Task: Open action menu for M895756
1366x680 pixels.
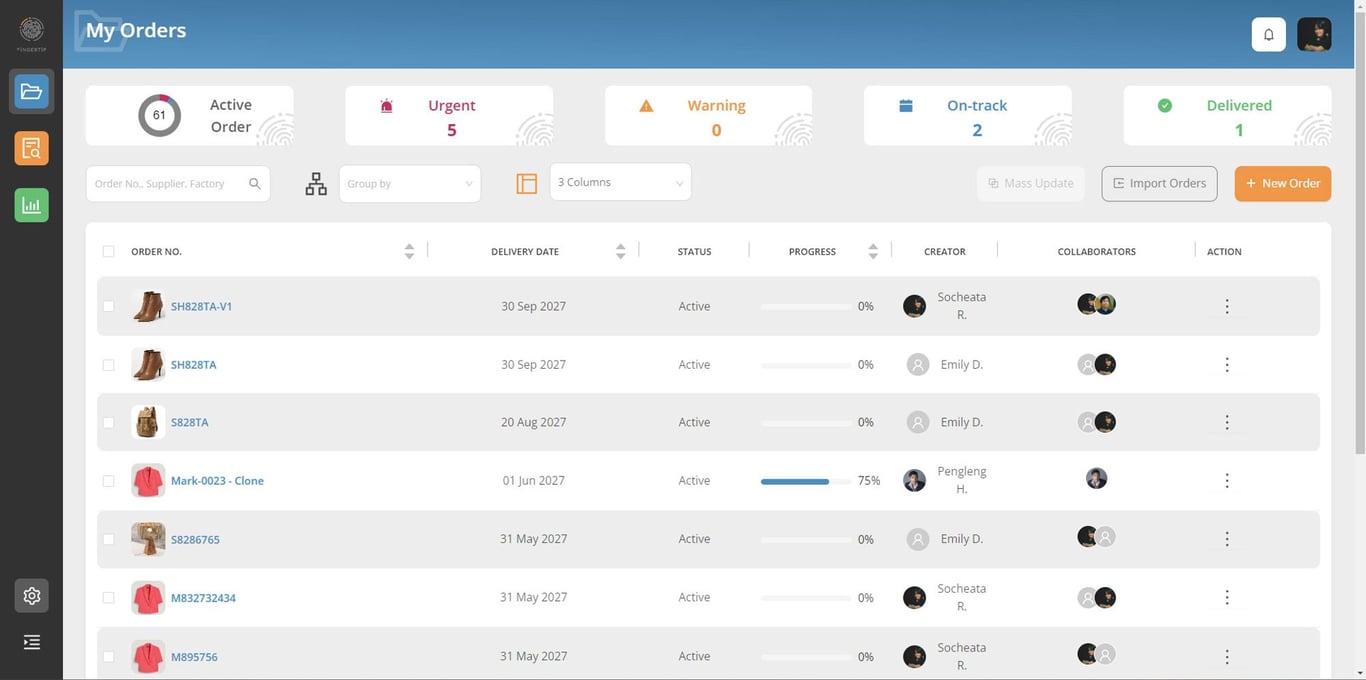Action: (x=1227, y=657)
